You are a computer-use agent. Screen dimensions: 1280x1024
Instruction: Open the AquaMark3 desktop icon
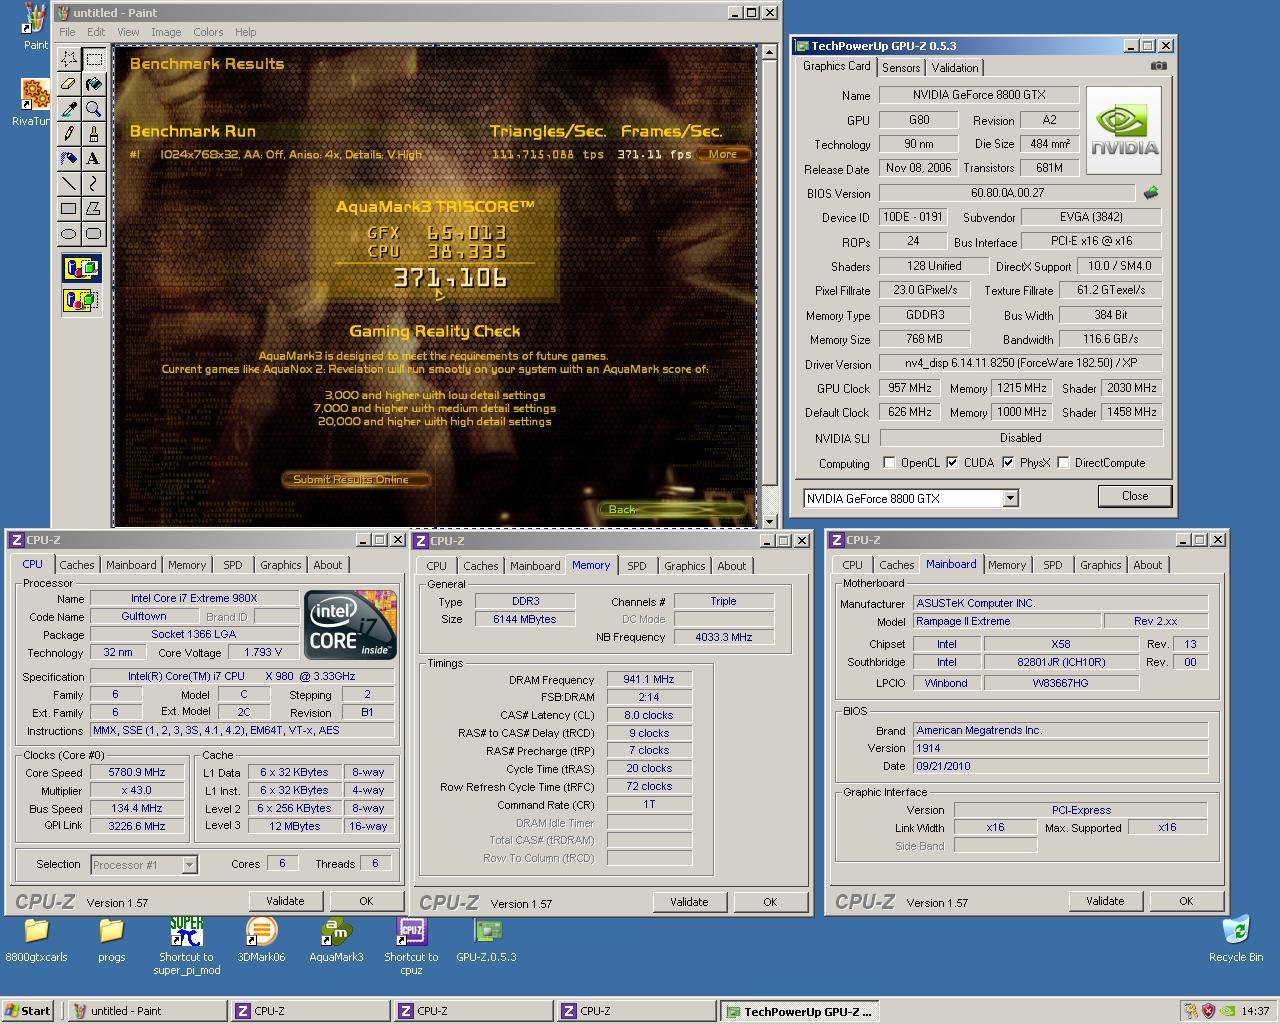336,939
